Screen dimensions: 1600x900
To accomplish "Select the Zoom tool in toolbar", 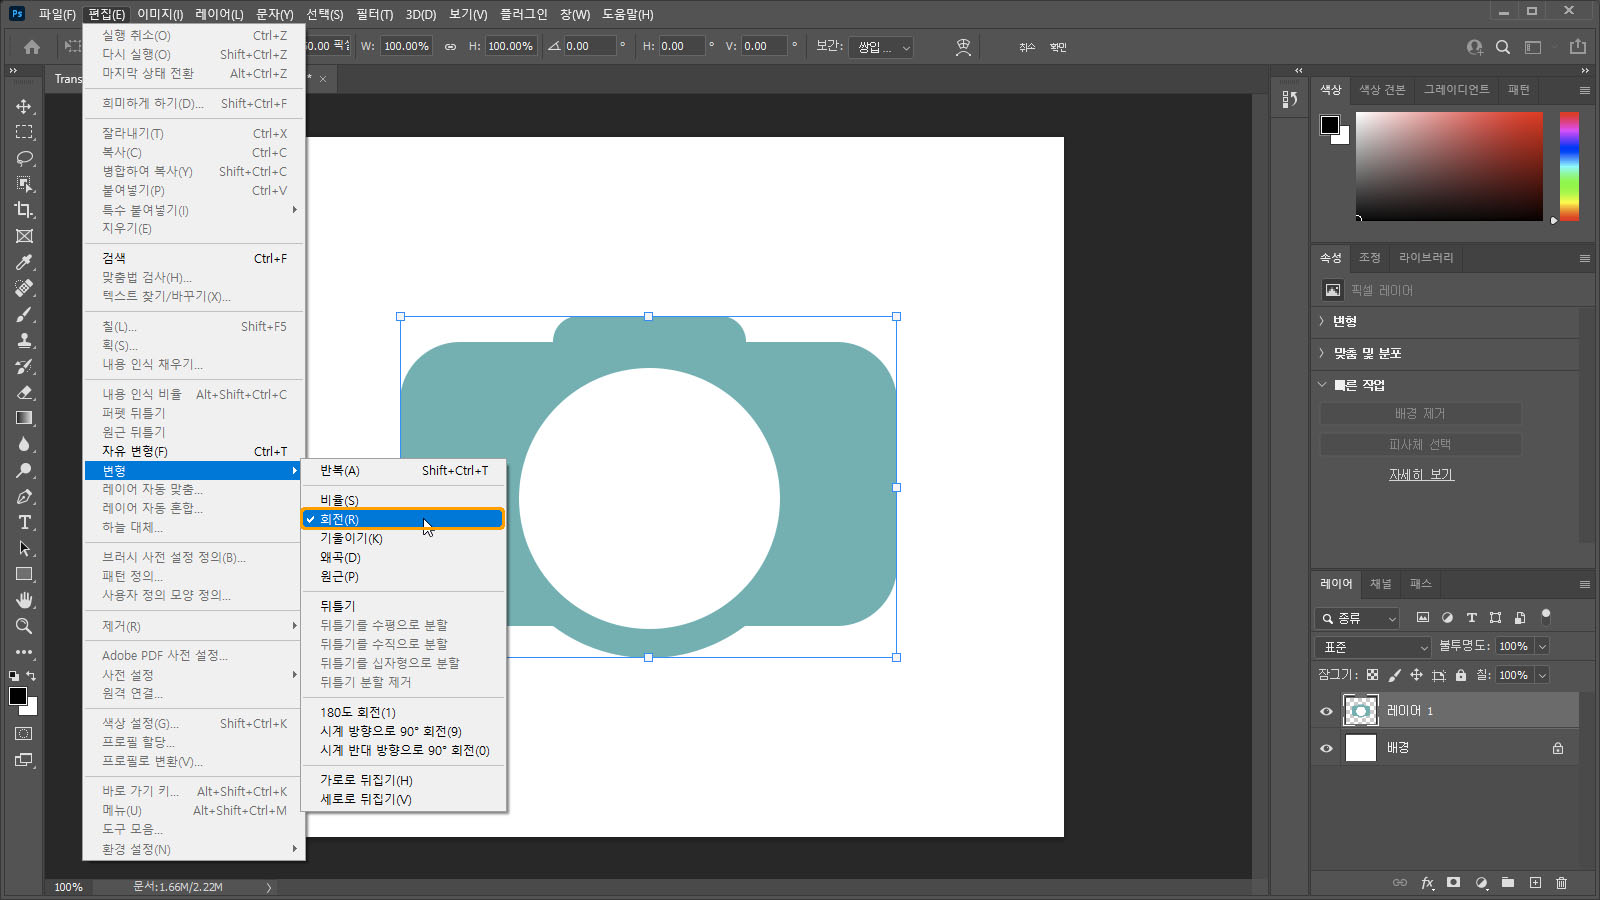I will click(24, 626).
